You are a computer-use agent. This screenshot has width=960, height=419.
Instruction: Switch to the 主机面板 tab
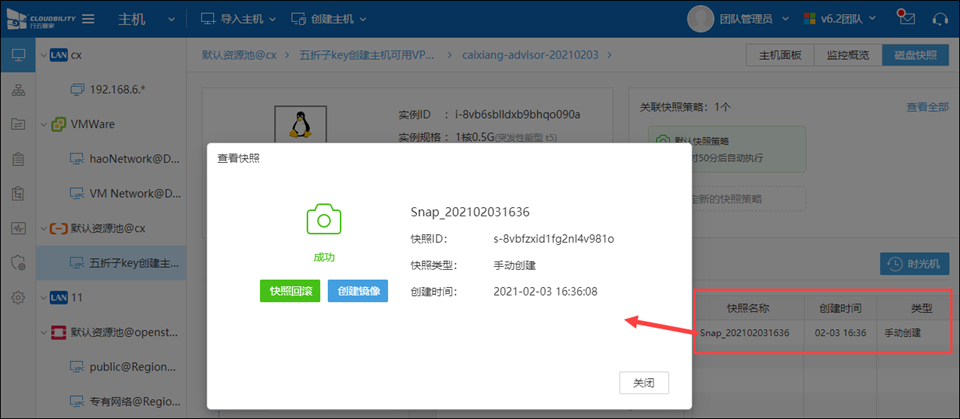pos(780,55)
